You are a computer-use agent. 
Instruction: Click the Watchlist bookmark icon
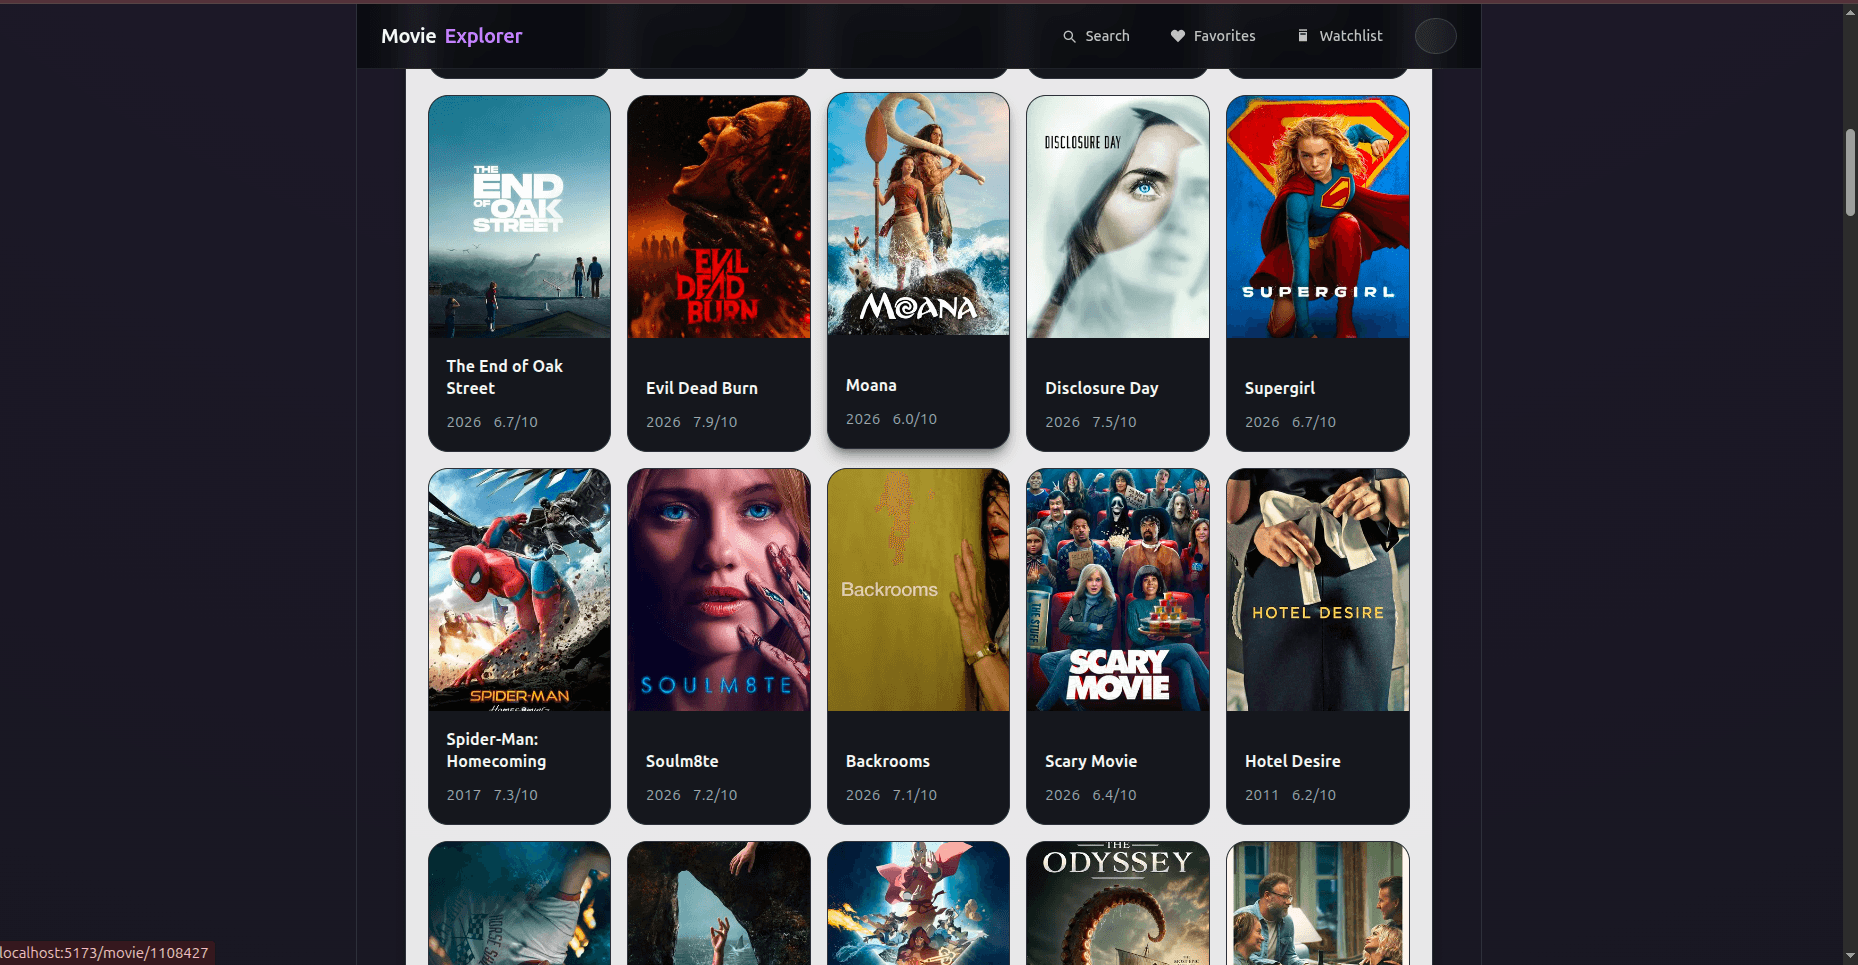click(1303, 36)
